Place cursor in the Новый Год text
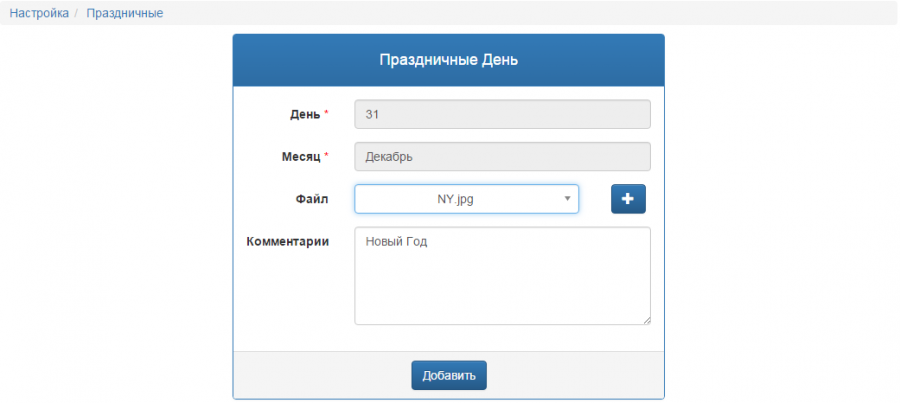This screenshot has width=900, height=403. 396,242
